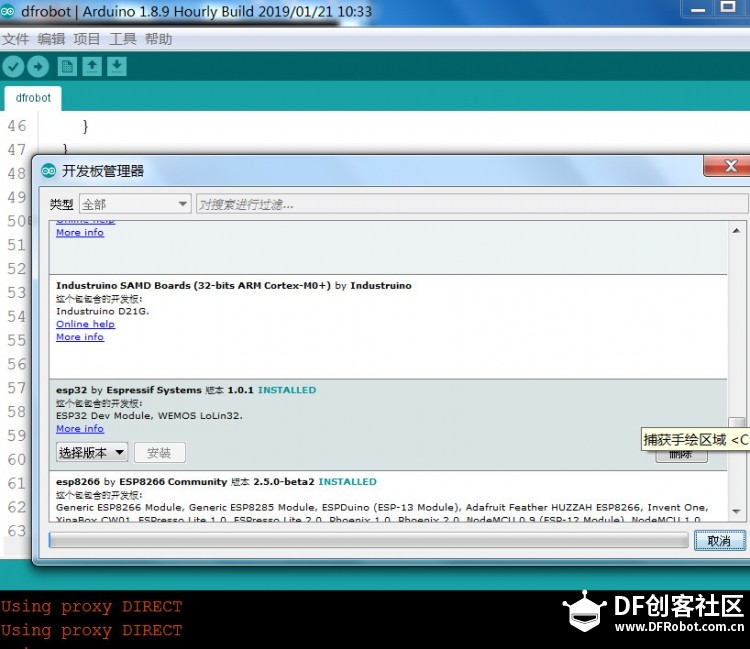Image resolution: width=750 pixels, height=649 pixels.
Task: Select the Industruino SAMD Boards entry
Action: (x=388, y=327)
